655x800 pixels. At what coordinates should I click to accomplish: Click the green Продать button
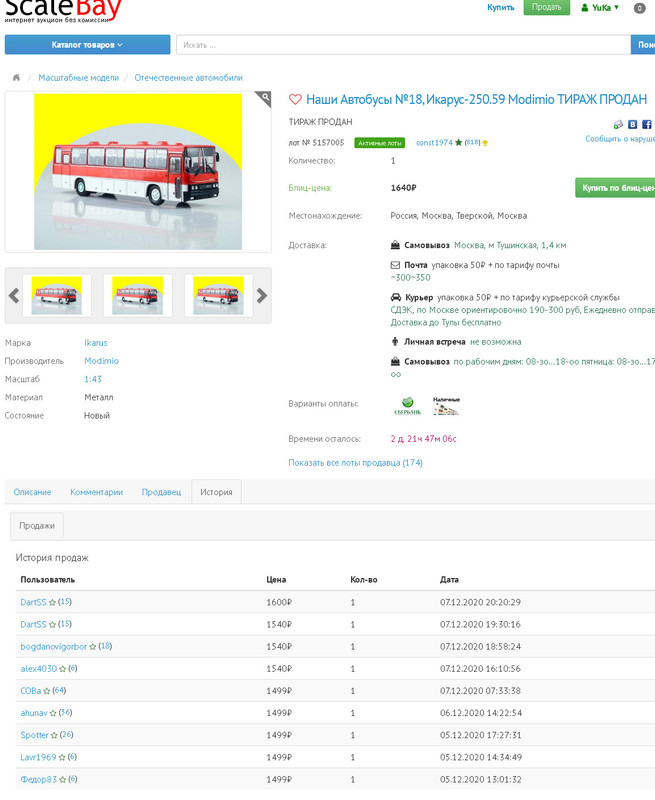546,7
